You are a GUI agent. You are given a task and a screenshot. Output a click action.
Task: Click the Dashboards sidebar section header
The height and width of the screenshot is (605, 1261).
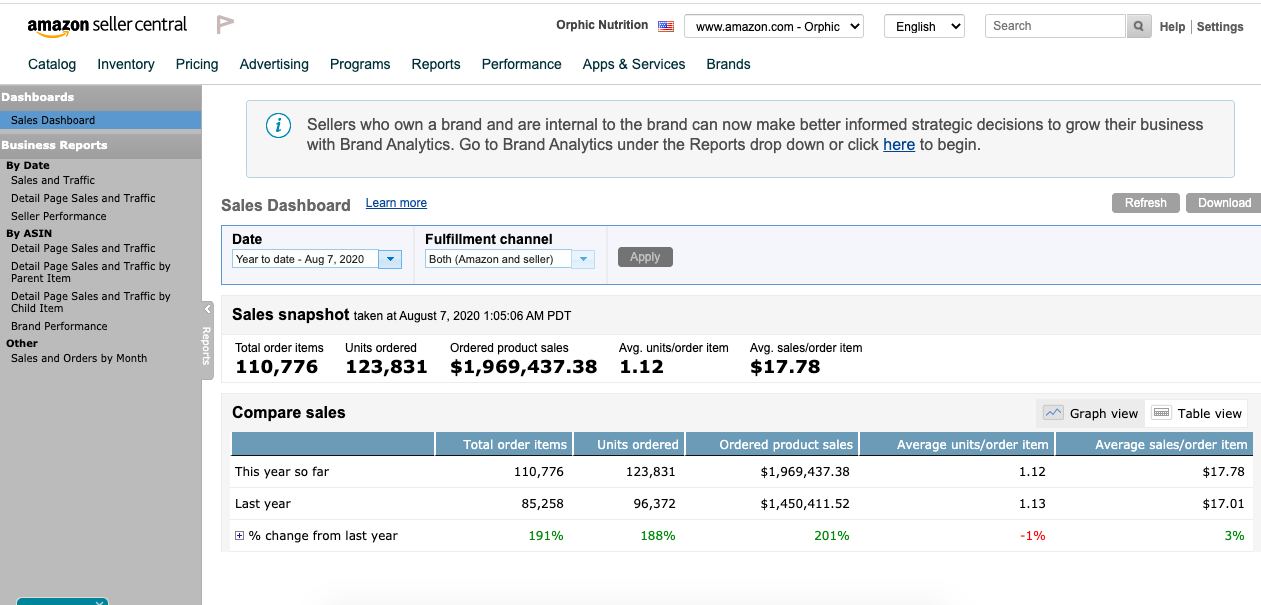point(100,97)
